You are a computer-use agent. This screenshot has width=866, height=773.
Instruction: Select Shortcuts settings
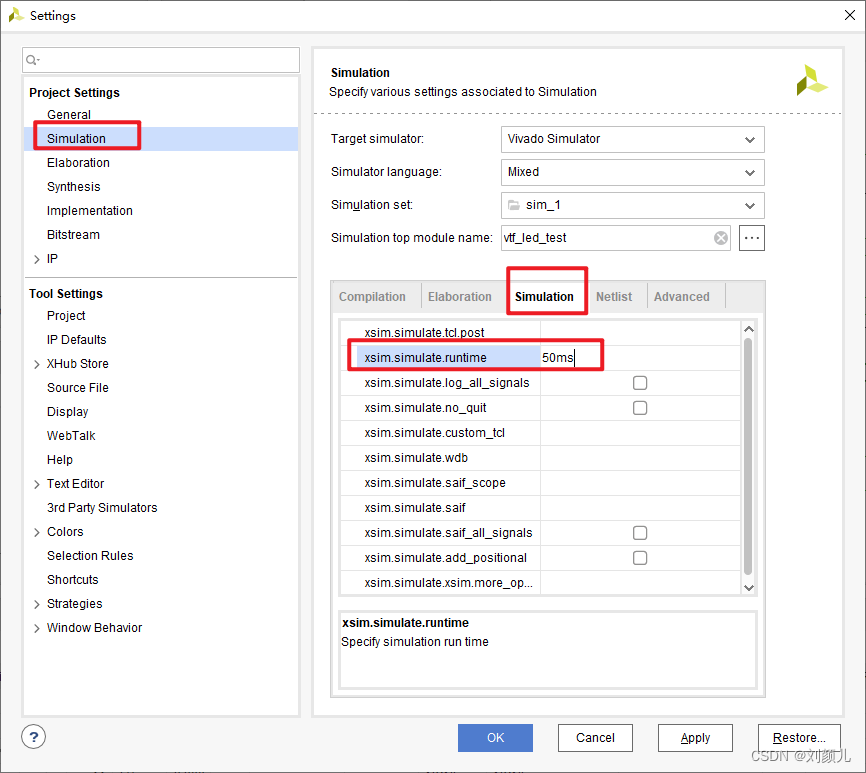(72, 580)
